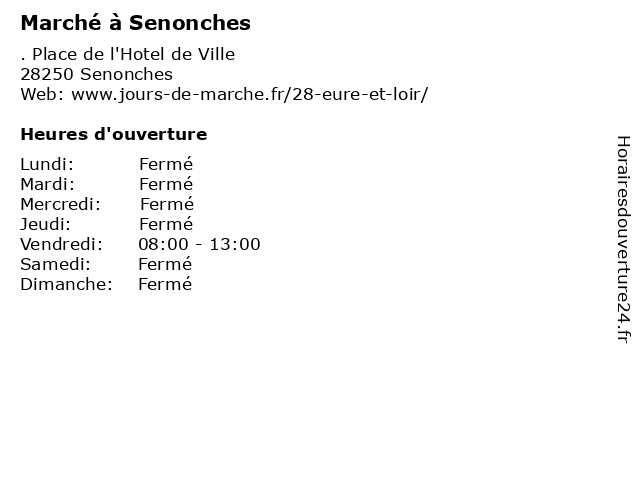Click the Marché à Senonches title
Viewport: 640px width, 480px height.
coord(136,22)
